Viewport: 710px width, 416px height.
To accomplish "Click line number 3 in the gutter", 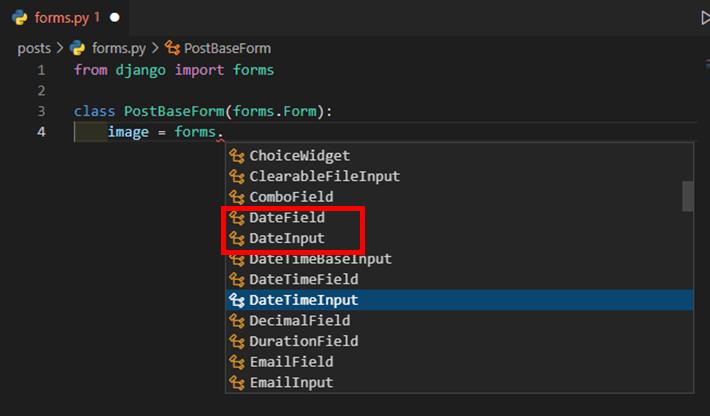I will 41,111.
